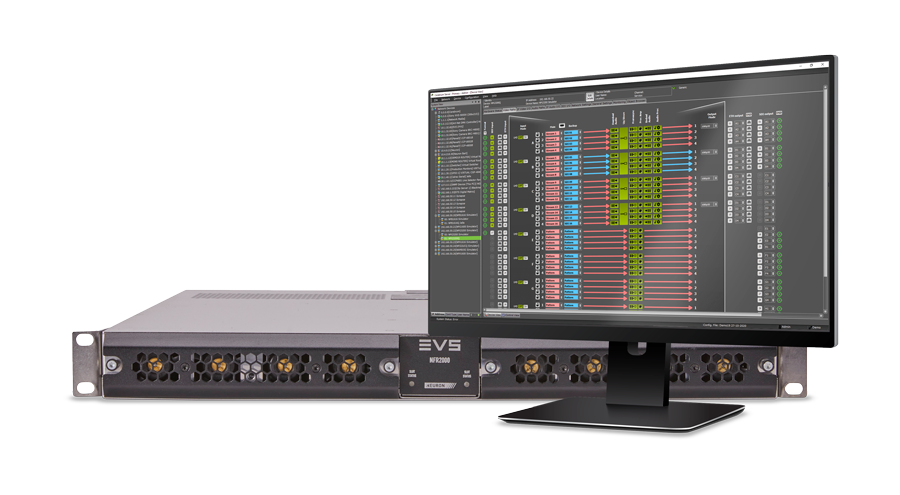The width and height of the screenshot is (900, 495).
Task: Click green status circle in first SDI output row
Action: tap(779, 121)
